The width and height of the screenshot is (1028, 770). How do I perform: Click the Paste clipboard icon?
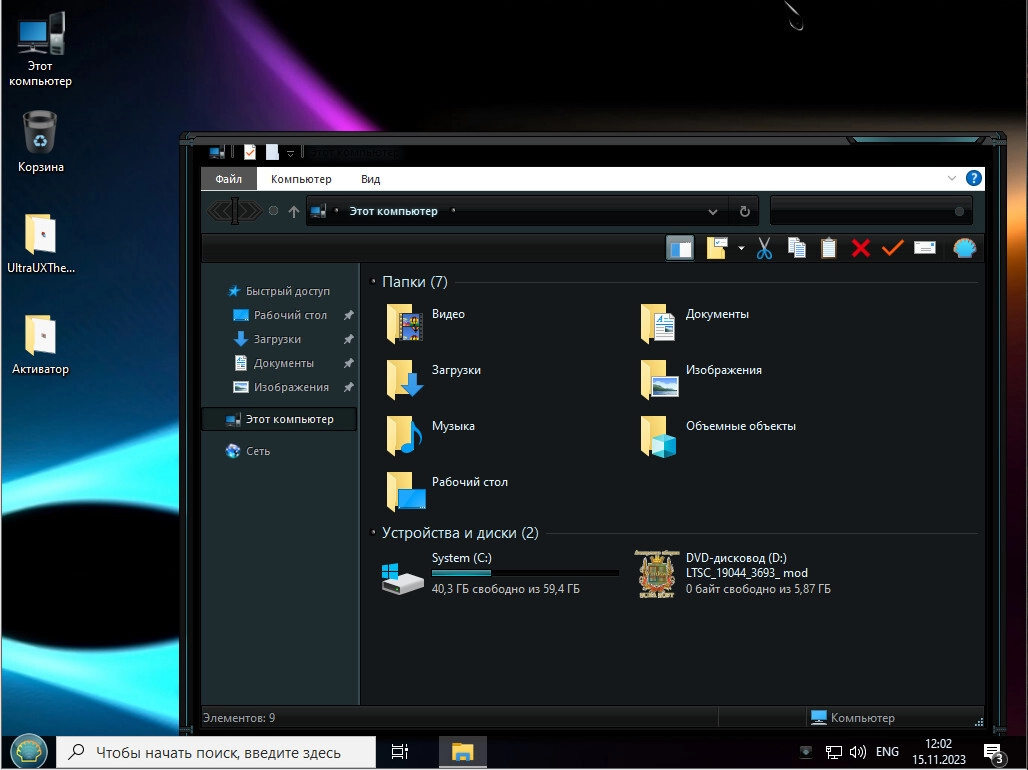point(829,248)
